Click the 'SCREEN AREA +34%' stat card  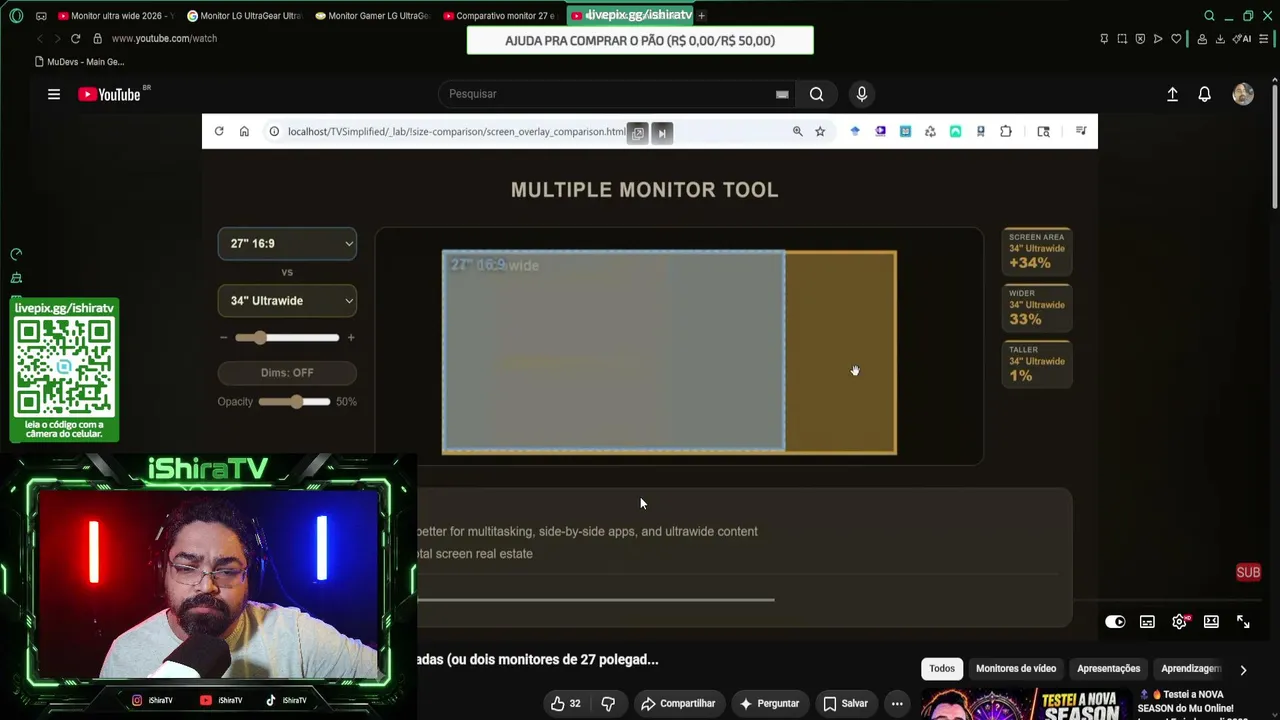(1037, 252)
